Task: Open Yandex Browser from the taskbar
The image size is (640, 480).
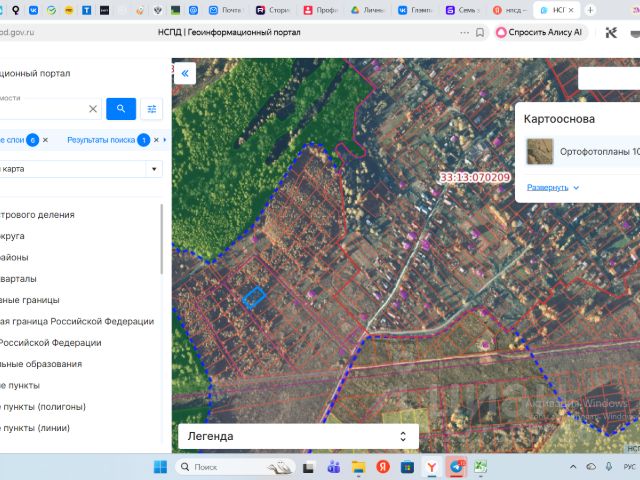Action: [x=431, y=467]
